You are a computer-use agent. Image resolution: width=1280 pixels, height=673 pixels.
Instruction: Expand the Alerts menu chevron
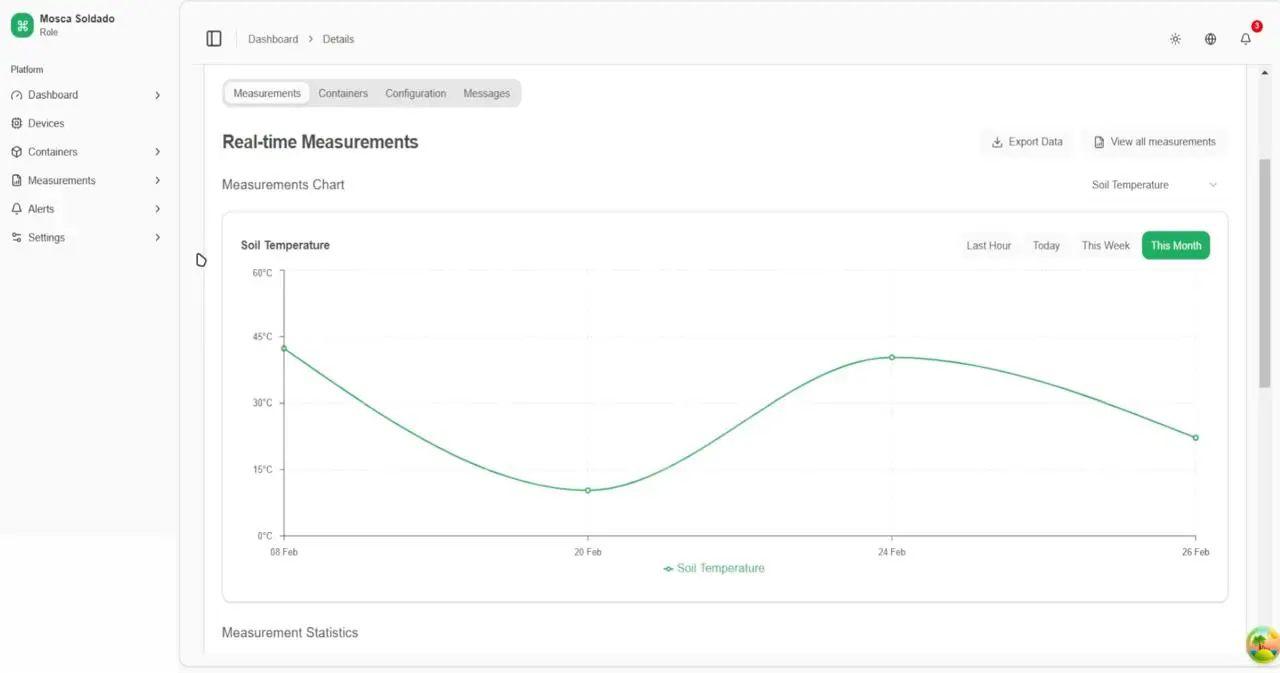157,208
